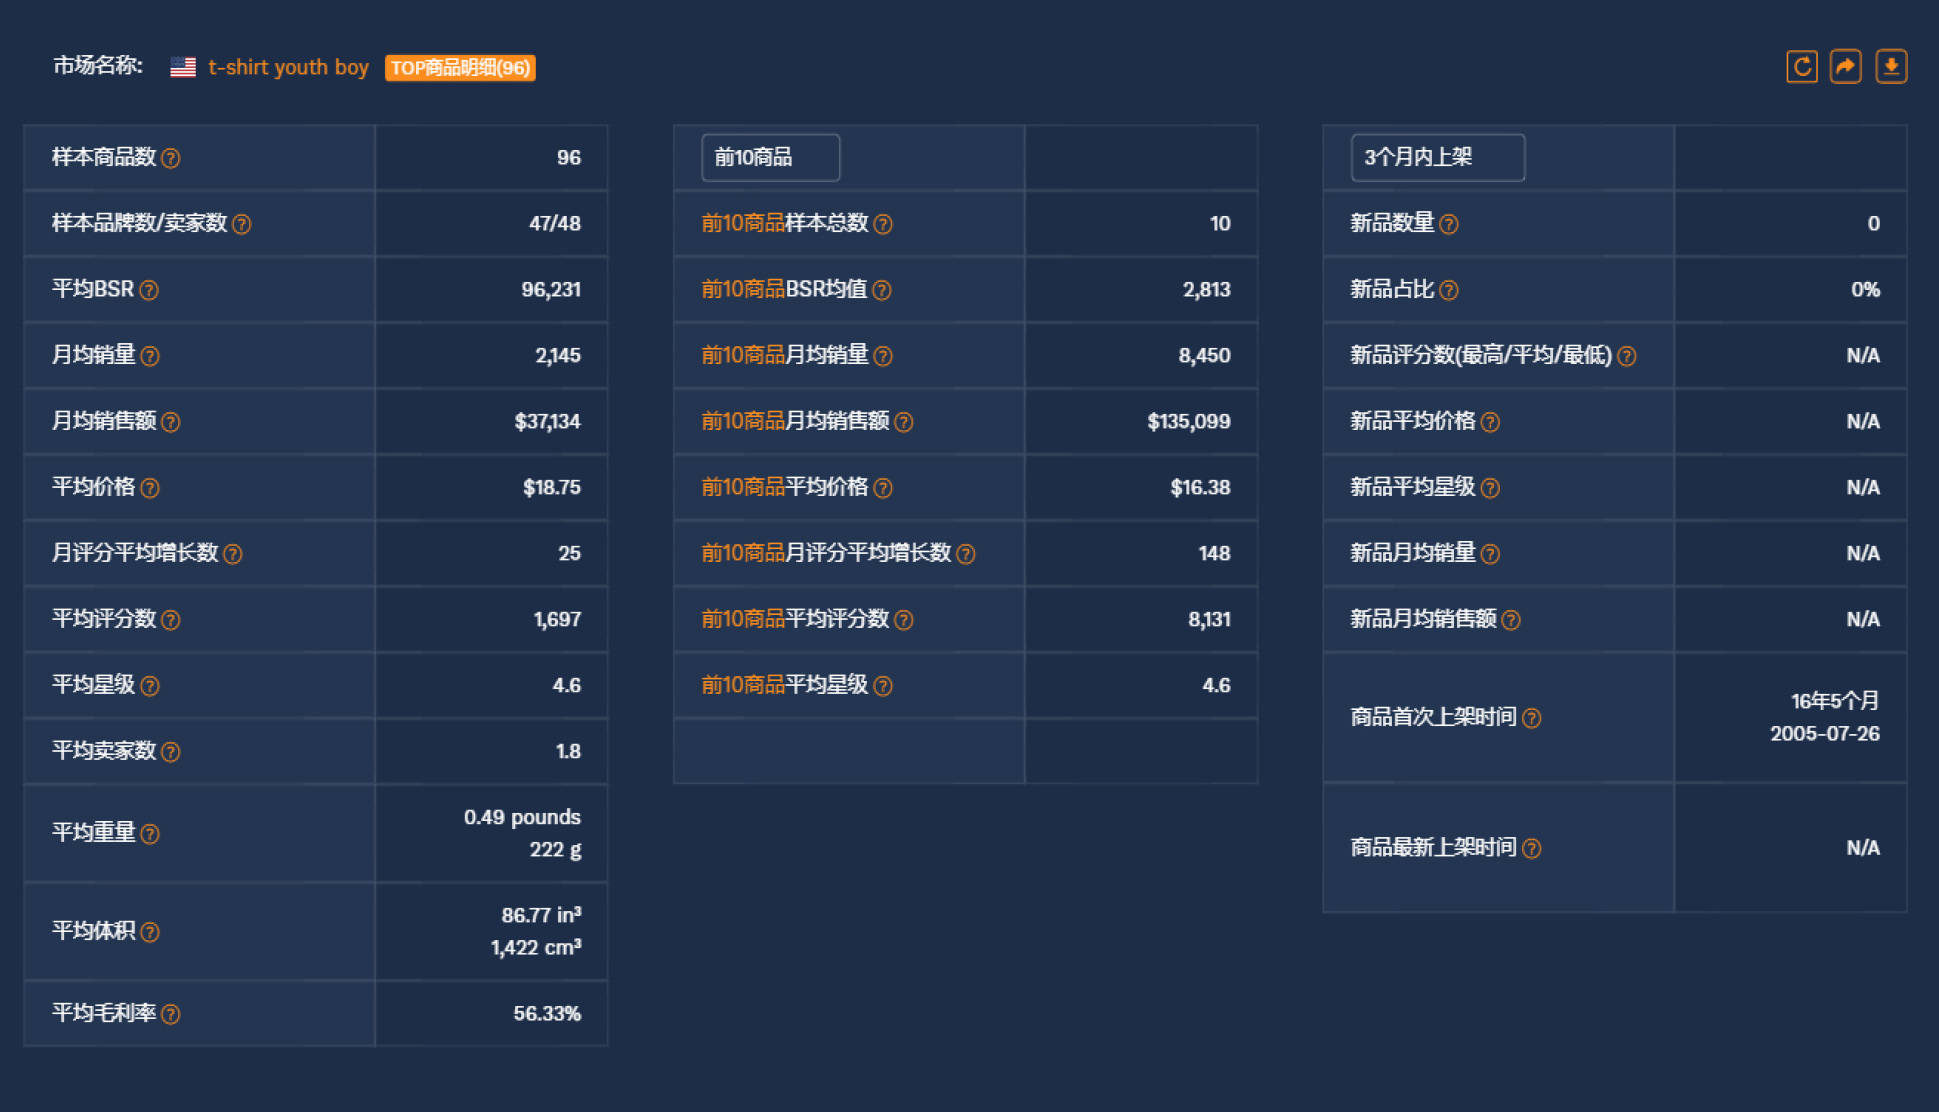Click help icon next to 平均价格

click(x=150, y=488)
